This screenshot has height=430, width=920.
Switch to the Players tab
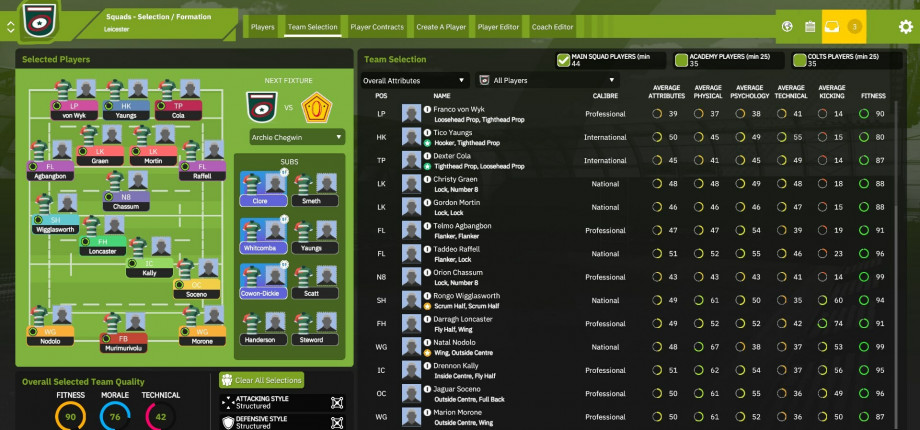(262, 27)
